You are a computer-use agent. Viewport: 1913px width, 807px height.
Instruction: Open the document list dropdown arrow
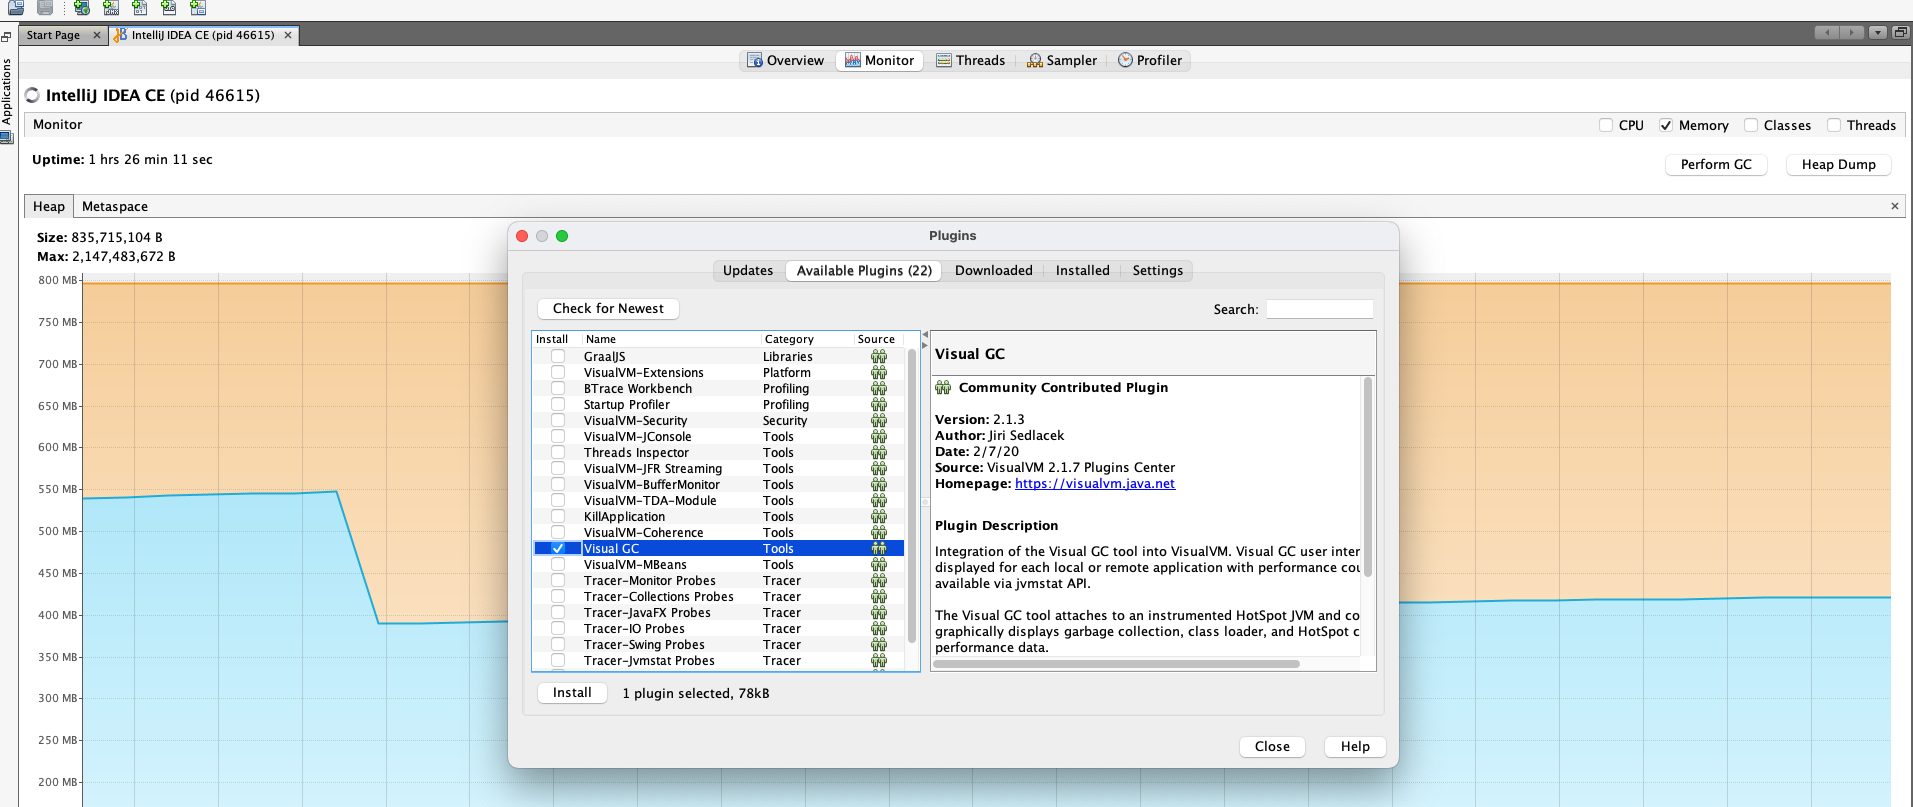[x=1878, y=33]
